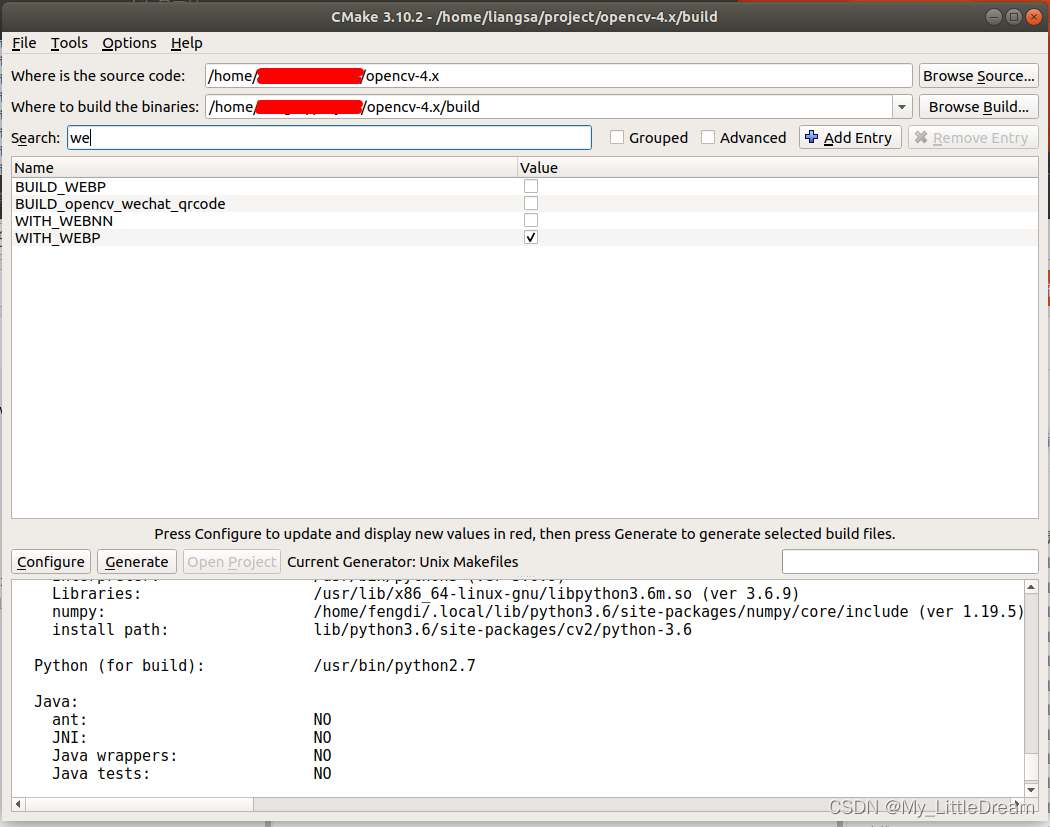Click the Remove Entry button
The image size is (1050, 827).
click(971, 138)
